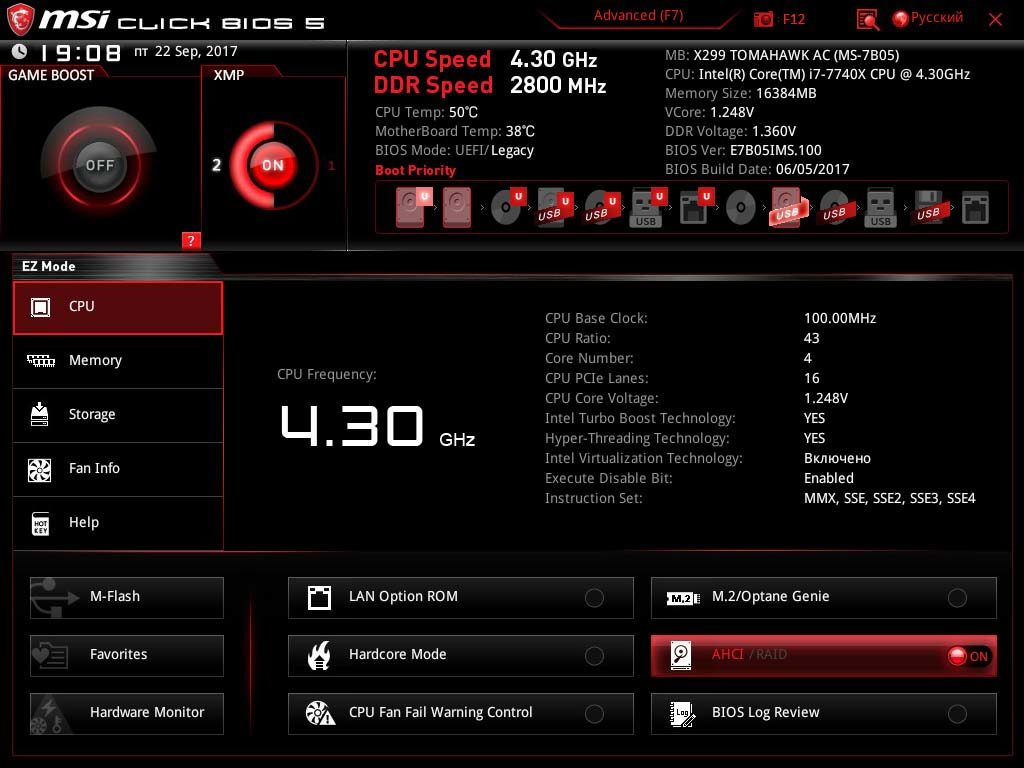This screenshot has height=768, width=1024.
Task: Click the 19:08 system time
Action: tap(81, 52)
